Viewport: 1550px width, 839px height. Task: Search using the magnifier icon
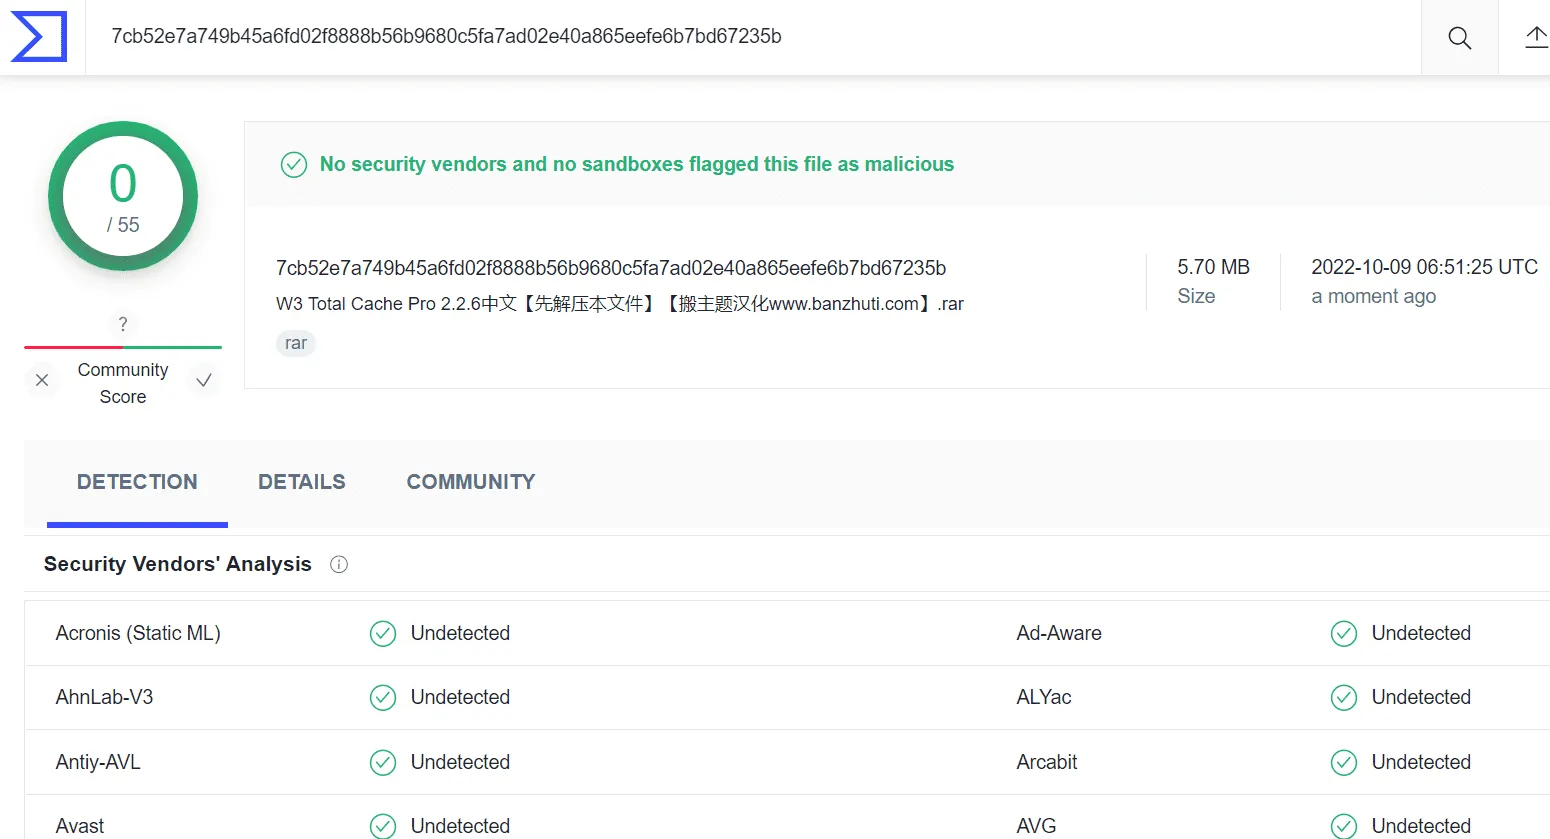click(x=1459, y=38)
